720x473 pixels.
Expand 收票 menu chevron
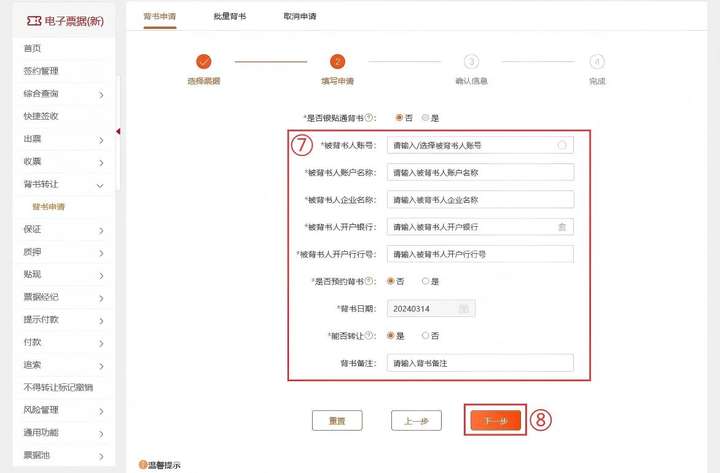coord(101,163)
